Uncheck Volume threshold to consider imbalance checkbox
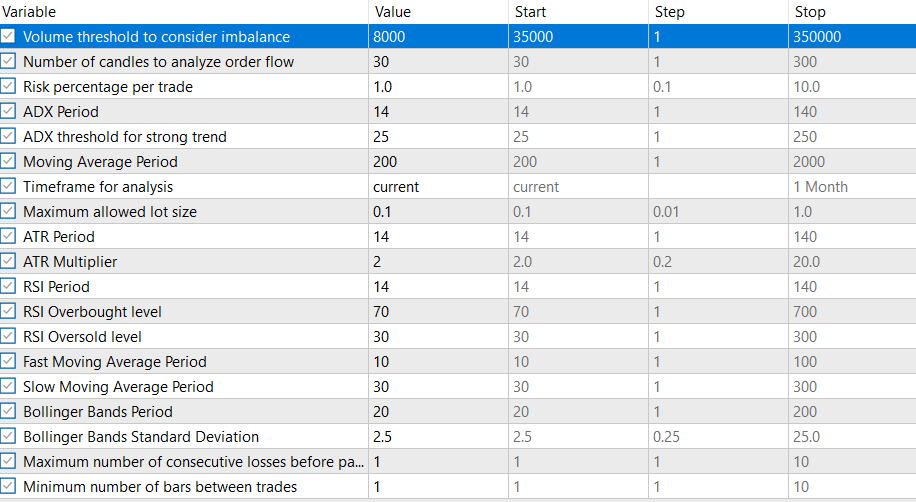This screenshot has height=502, width=916. point(8,36)
